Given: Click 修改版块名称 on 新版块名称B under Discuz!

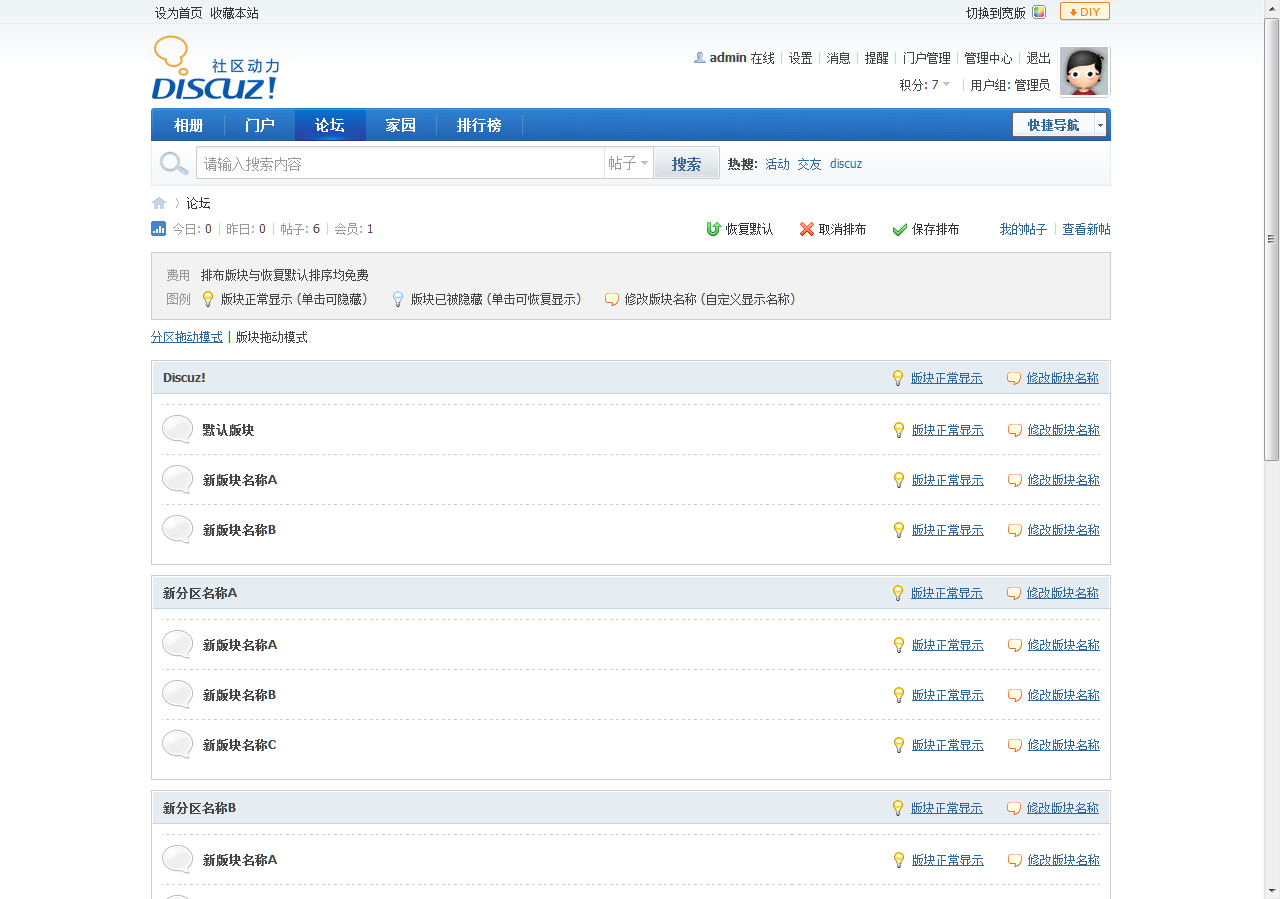Looking at the screenshot, I should [1063, 530].
